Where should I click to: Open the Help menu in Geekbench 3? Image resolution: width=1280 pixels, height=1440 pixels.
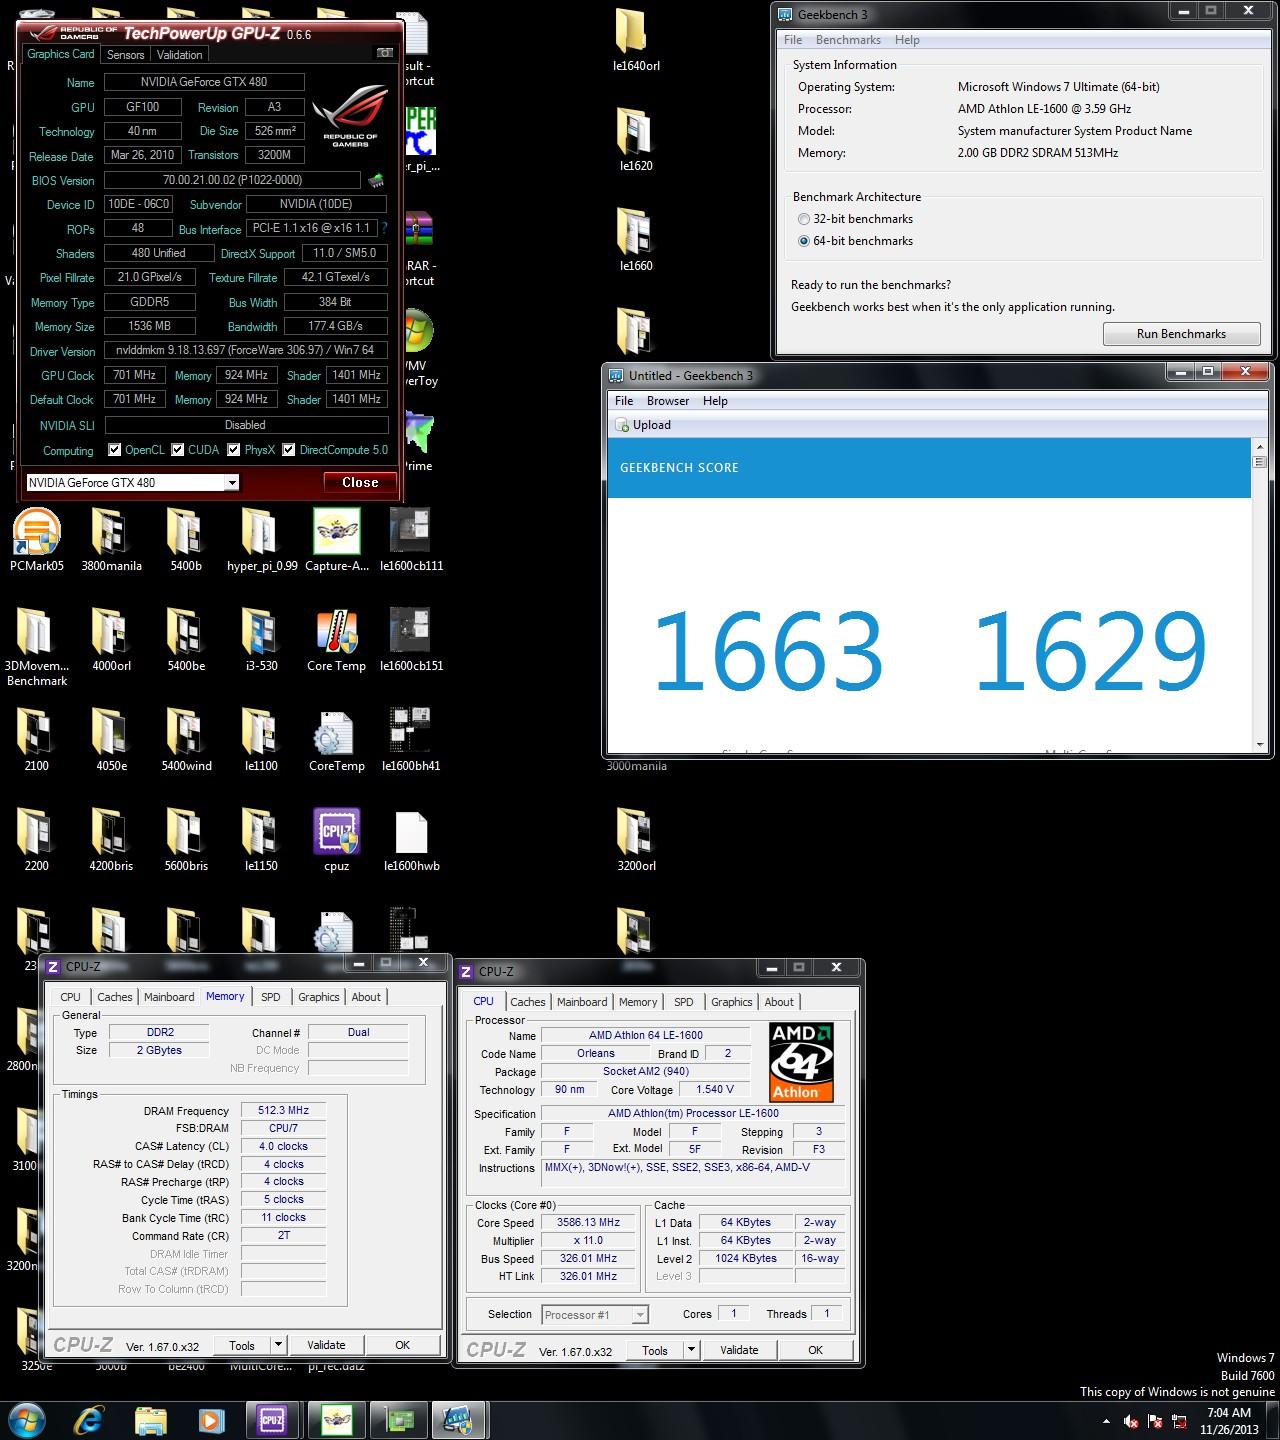click(x=907, y=40)
